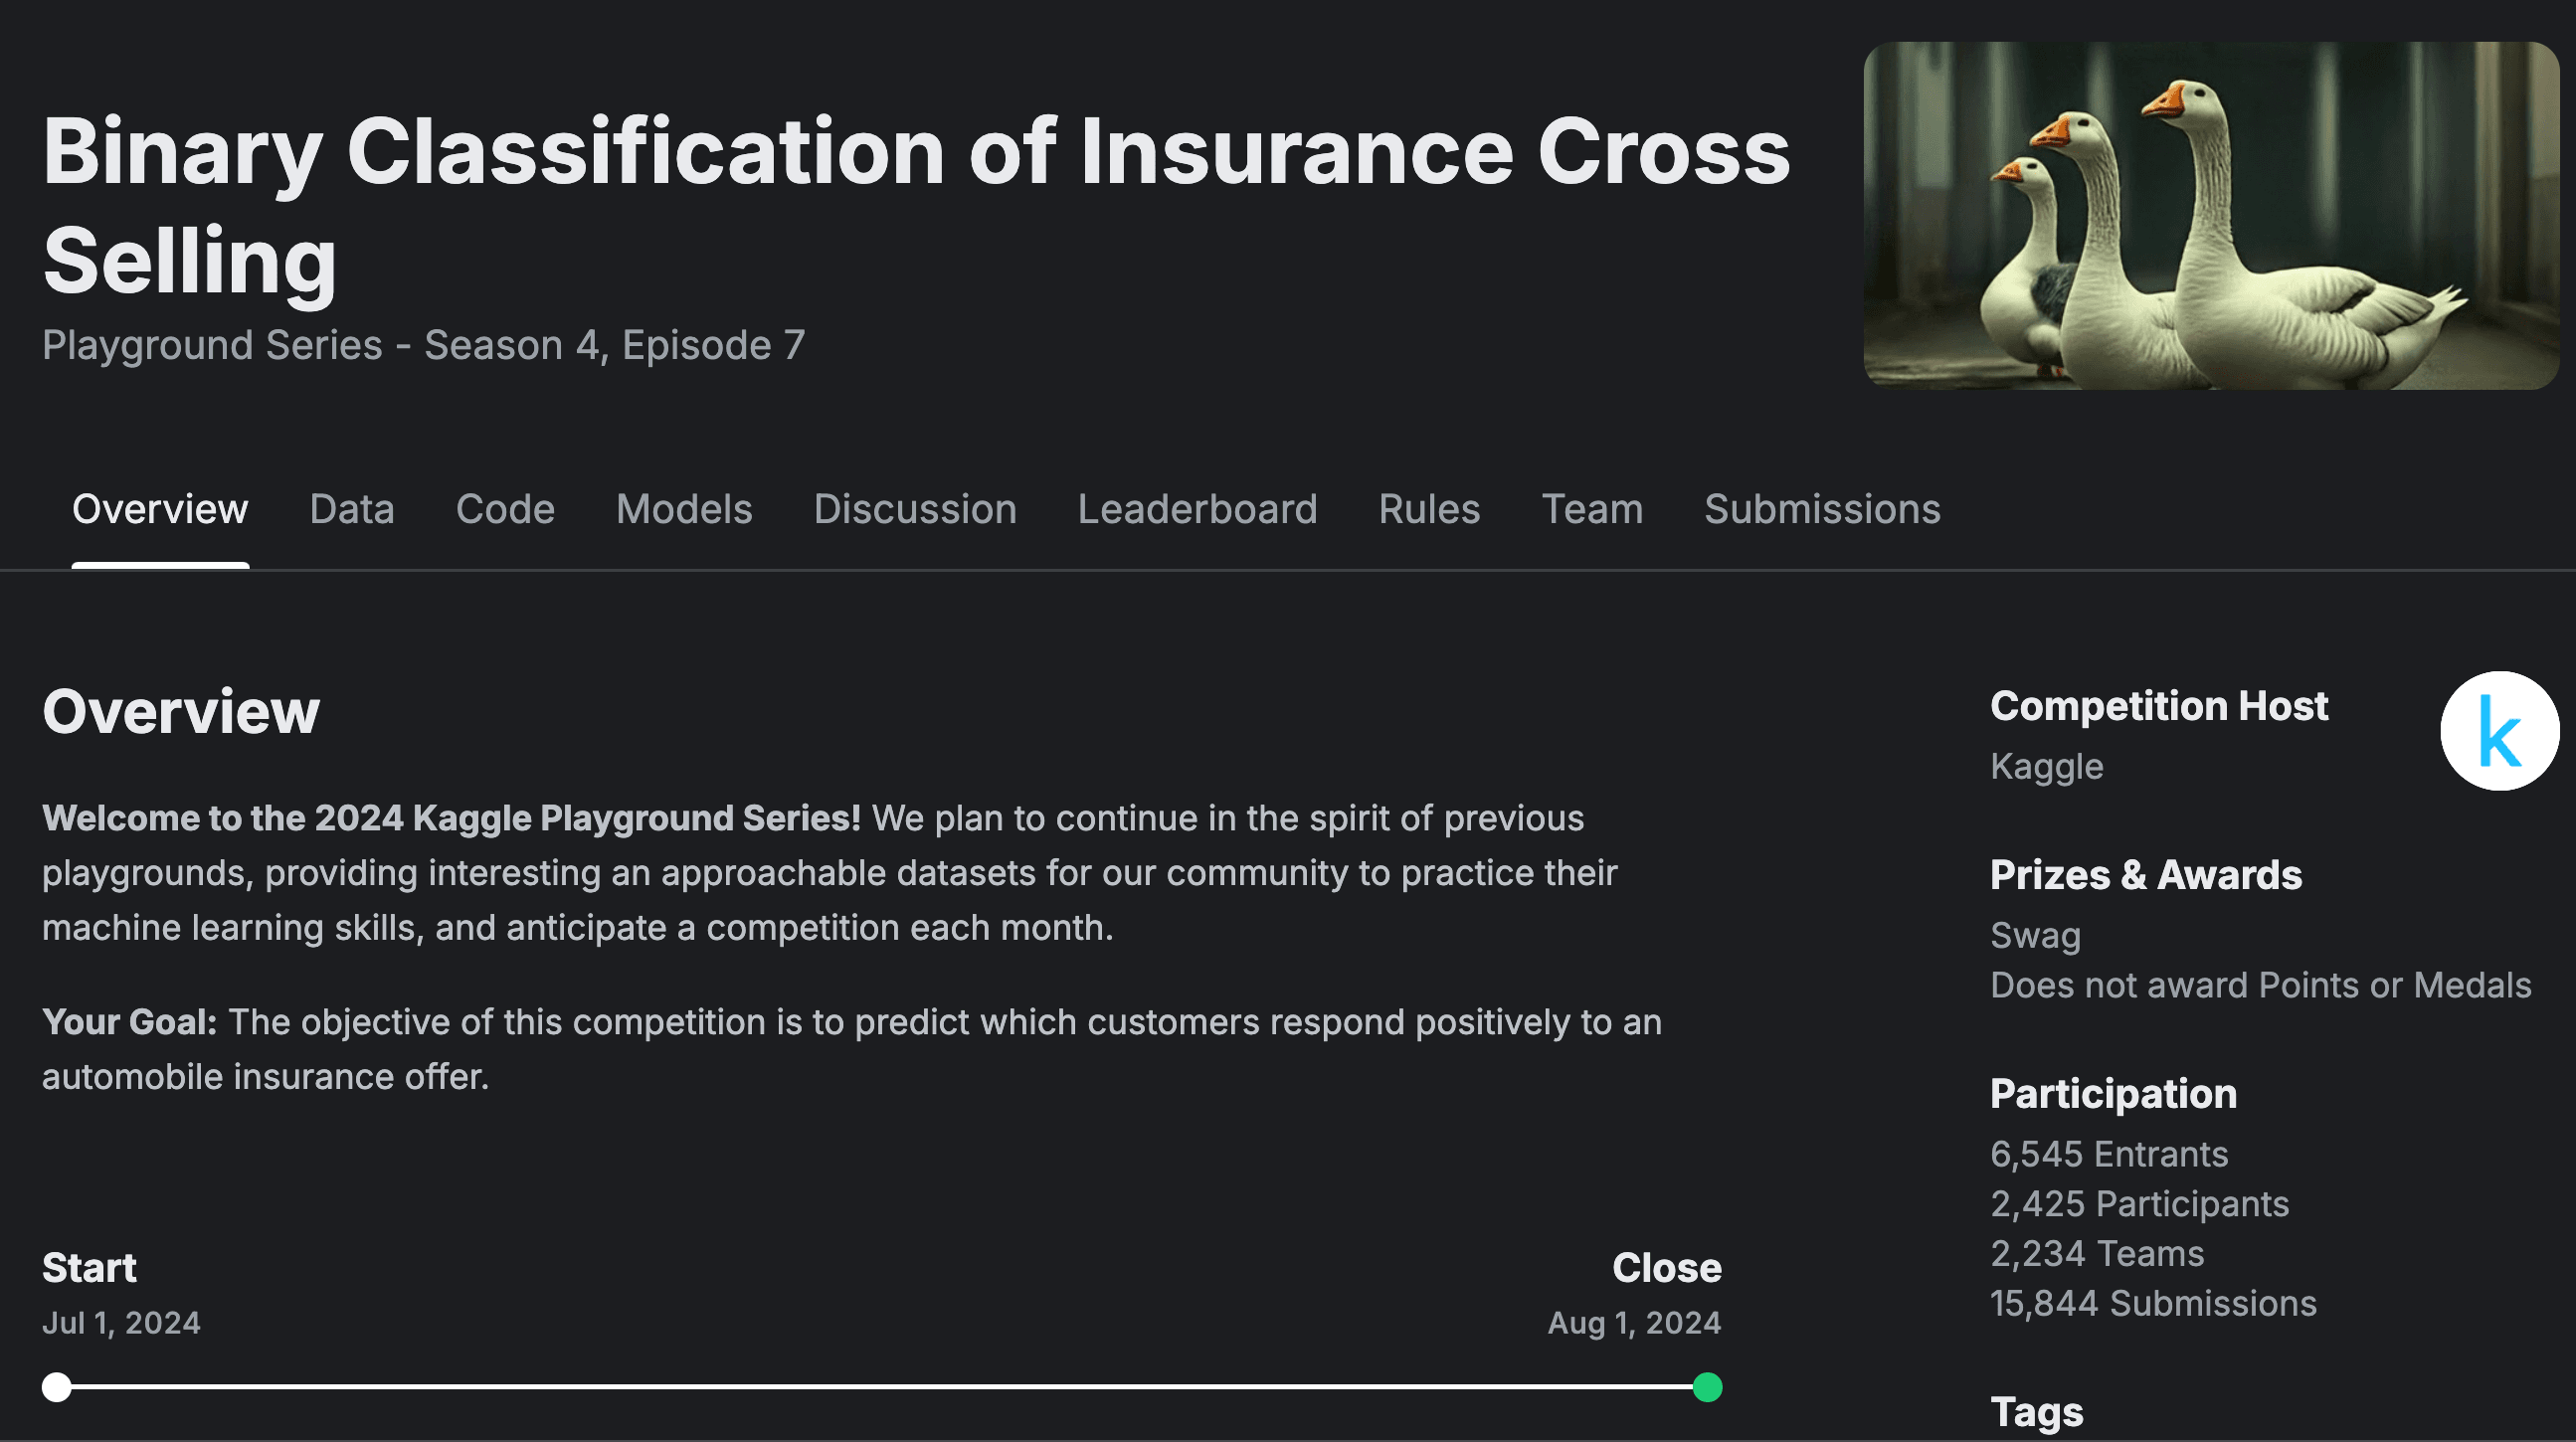Screen dimensions: 2576x1442
Task: View the Leaderboard tab
Action: [1197, 509]
